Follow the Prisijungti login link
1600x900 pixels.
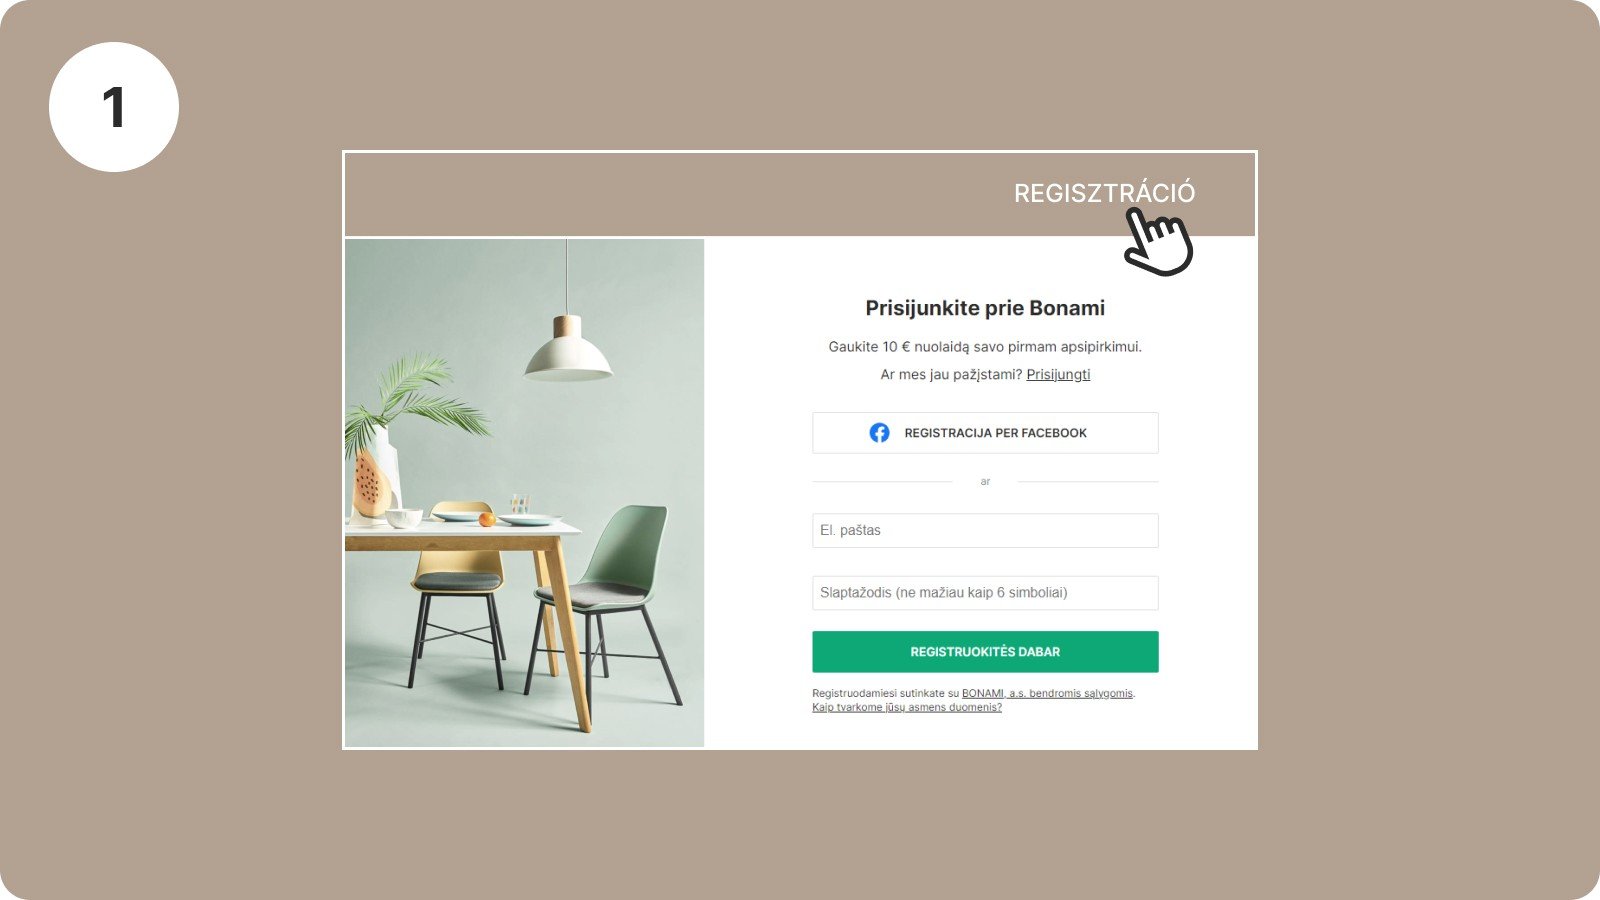[1058, 374]
